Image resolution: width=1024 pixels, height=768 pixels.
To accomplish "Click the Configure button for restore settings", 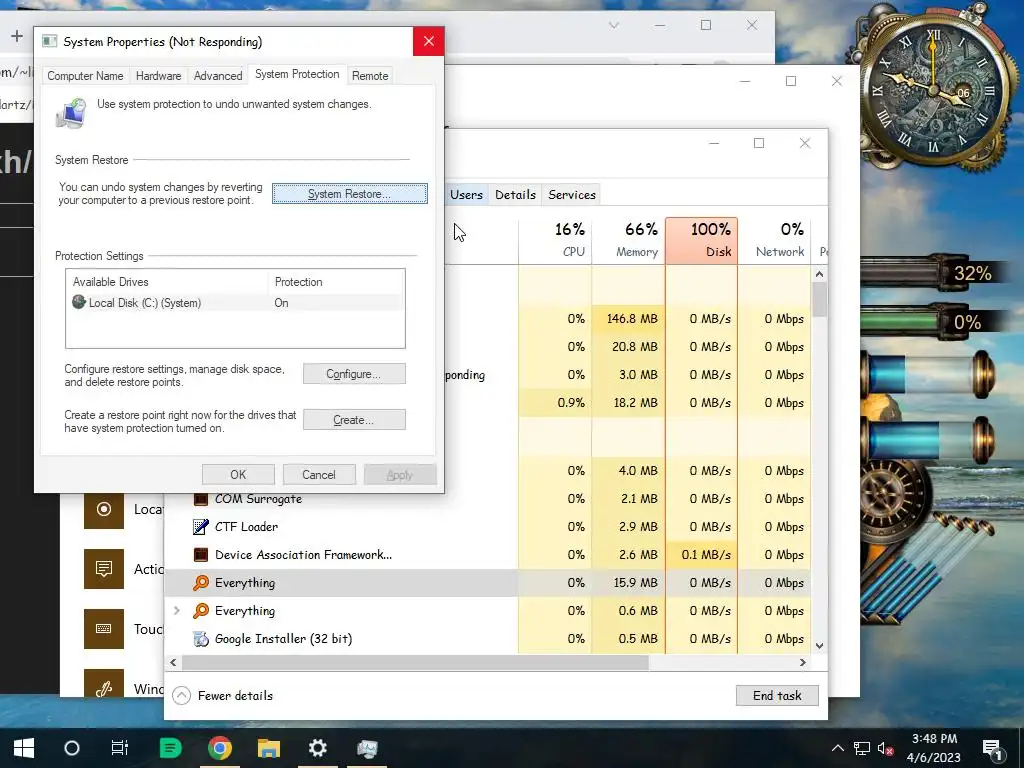I will [354, 374].
